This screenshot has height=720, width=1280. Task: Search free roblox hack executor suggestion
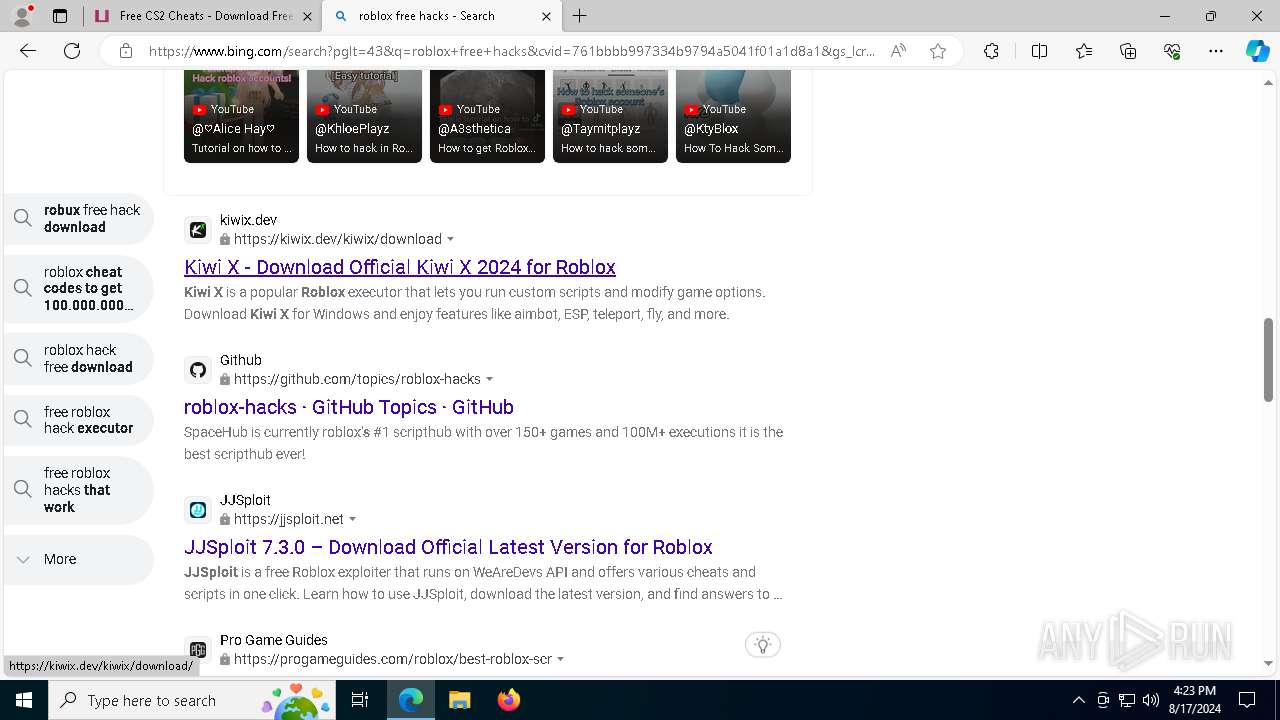coord(79,420)
